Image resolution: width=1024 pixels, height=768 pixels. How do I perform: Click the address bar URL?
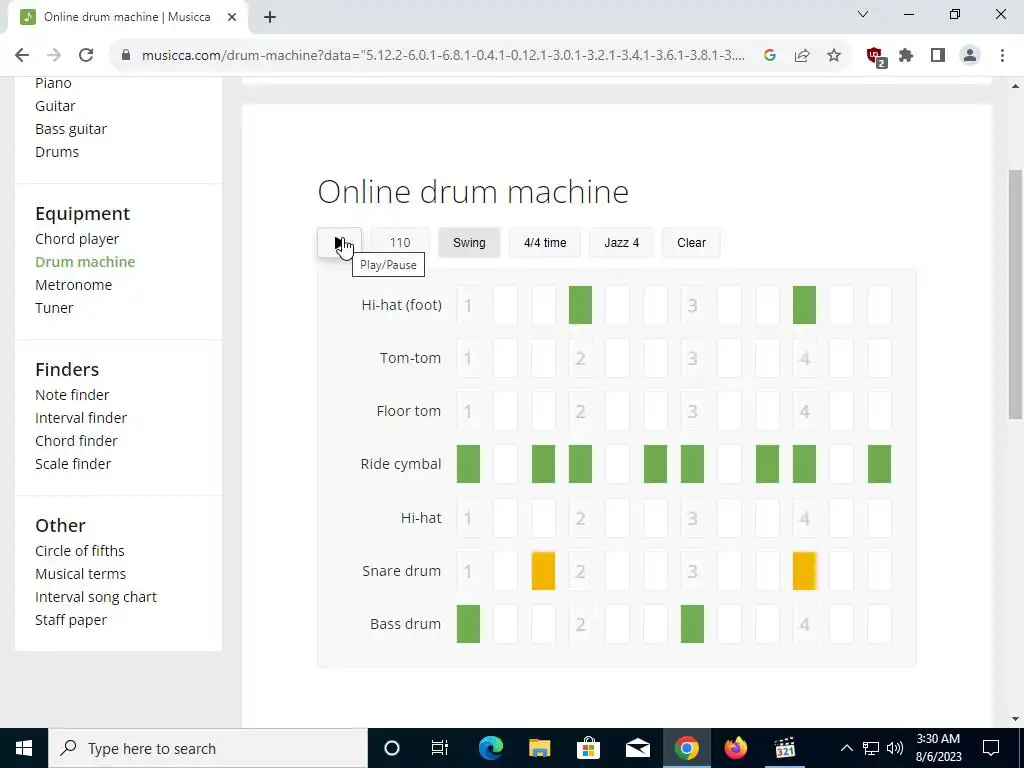click(443, 56)
